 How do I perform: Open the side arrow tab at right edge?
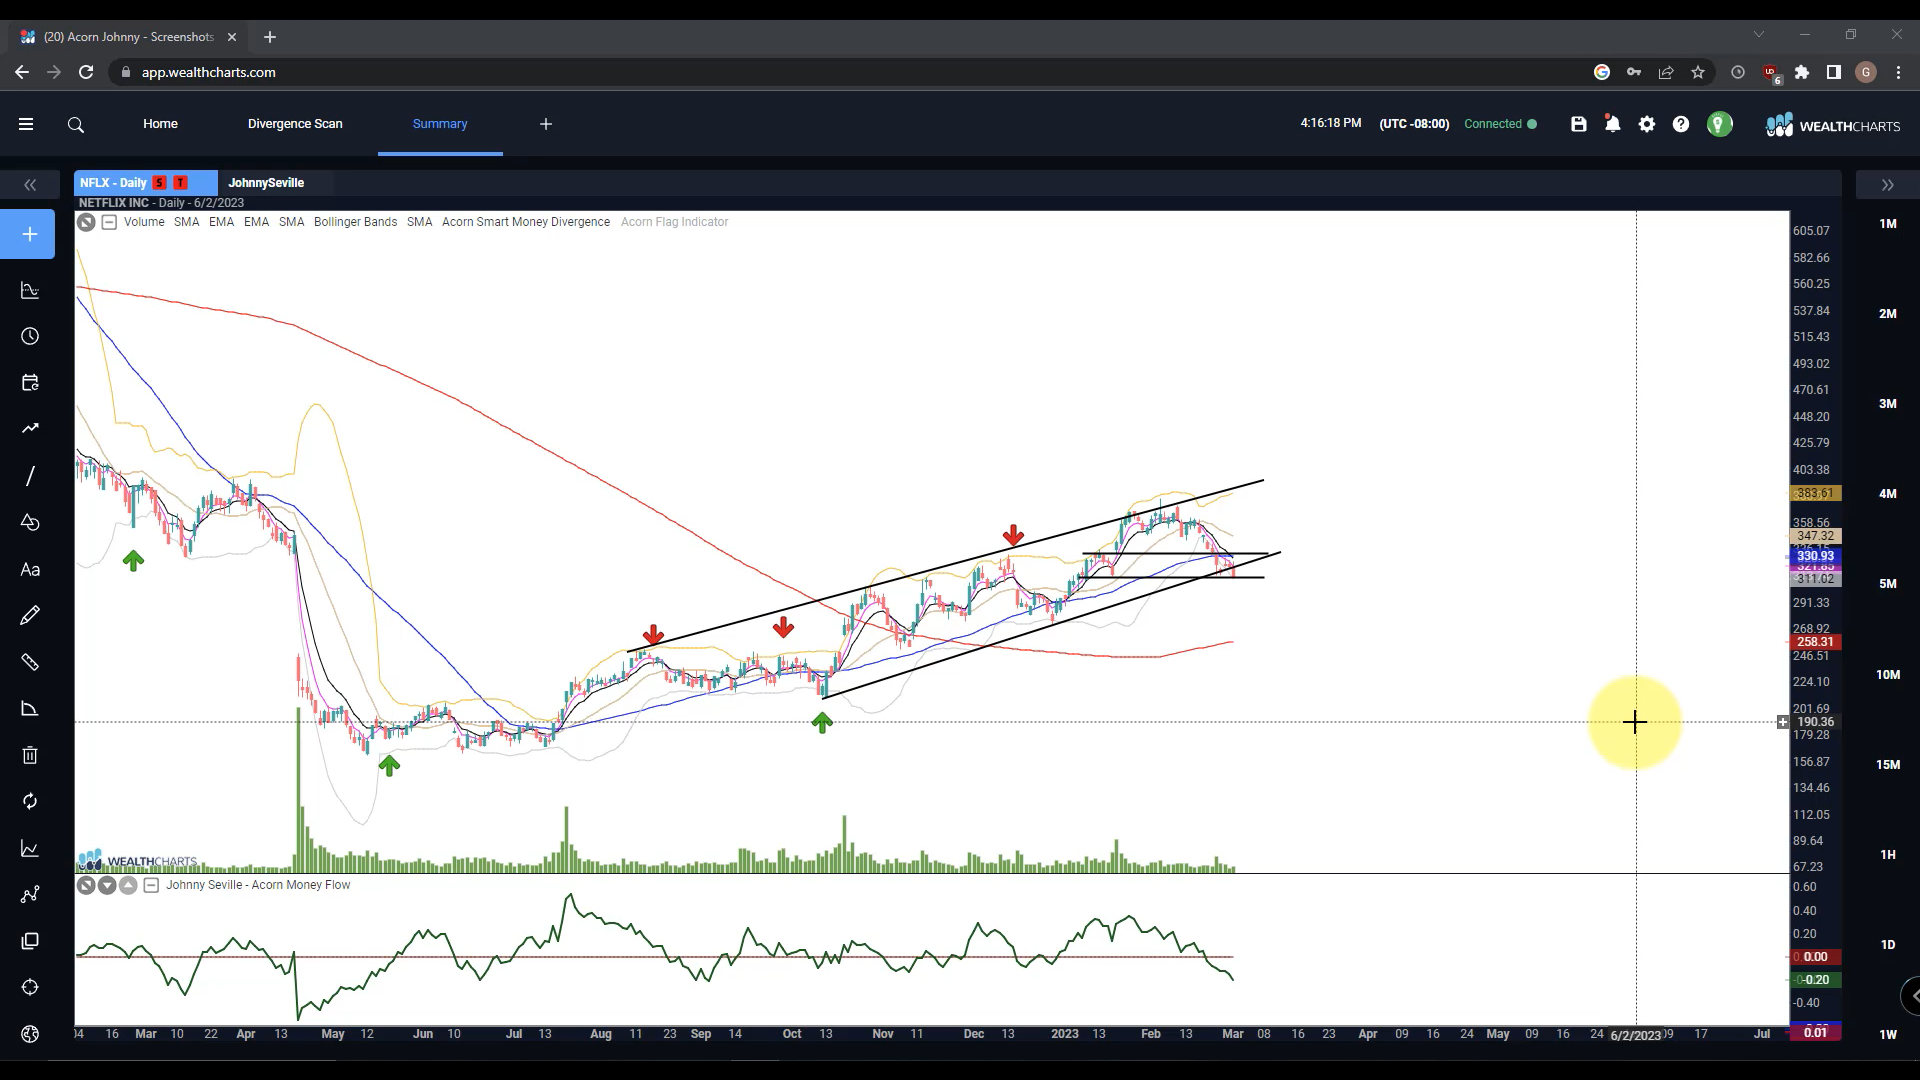(x=1911, y=996)
